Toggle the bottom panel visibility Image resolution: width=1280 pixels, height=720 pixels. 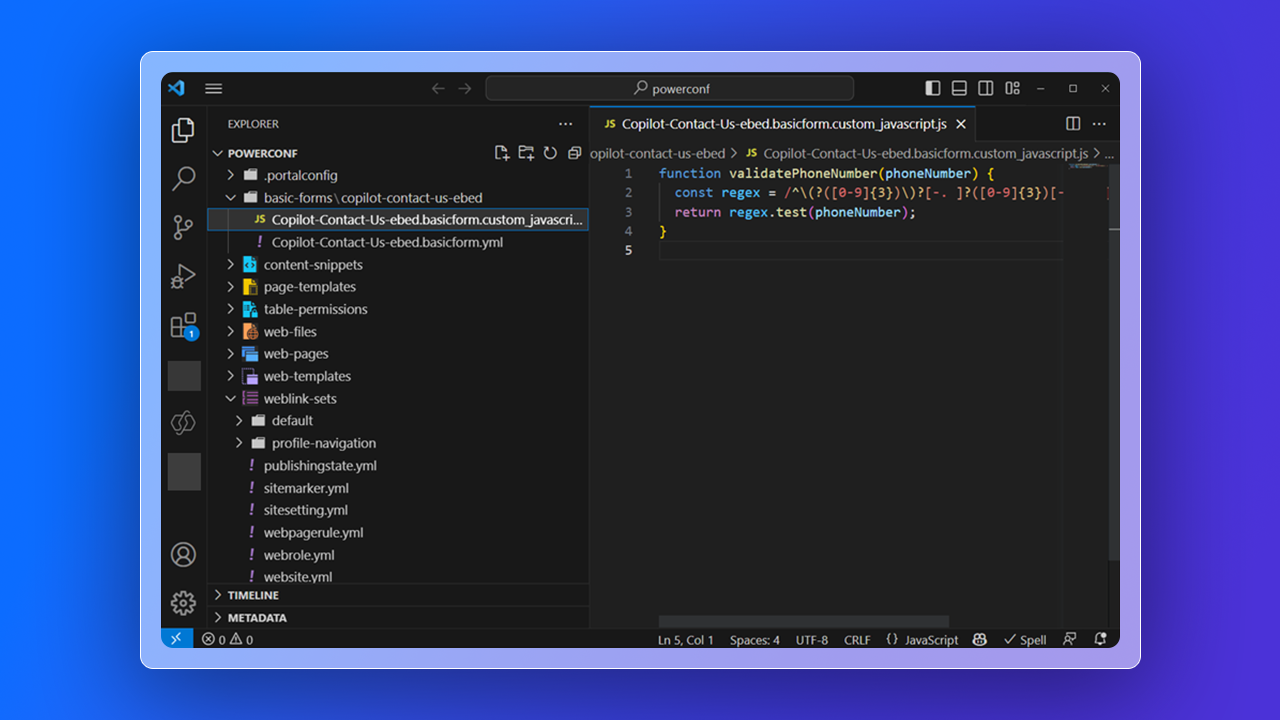click(x=958, y=88)
